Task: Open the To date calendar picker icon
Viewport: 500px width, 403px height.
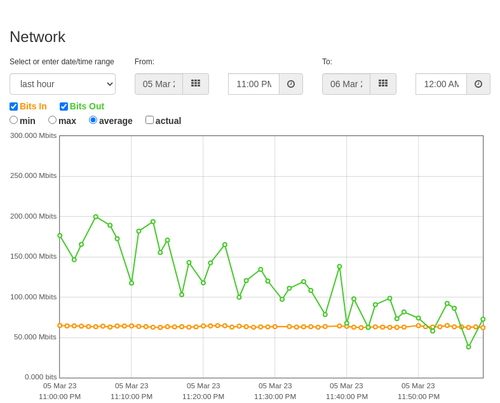Action: tap(383, 84)
